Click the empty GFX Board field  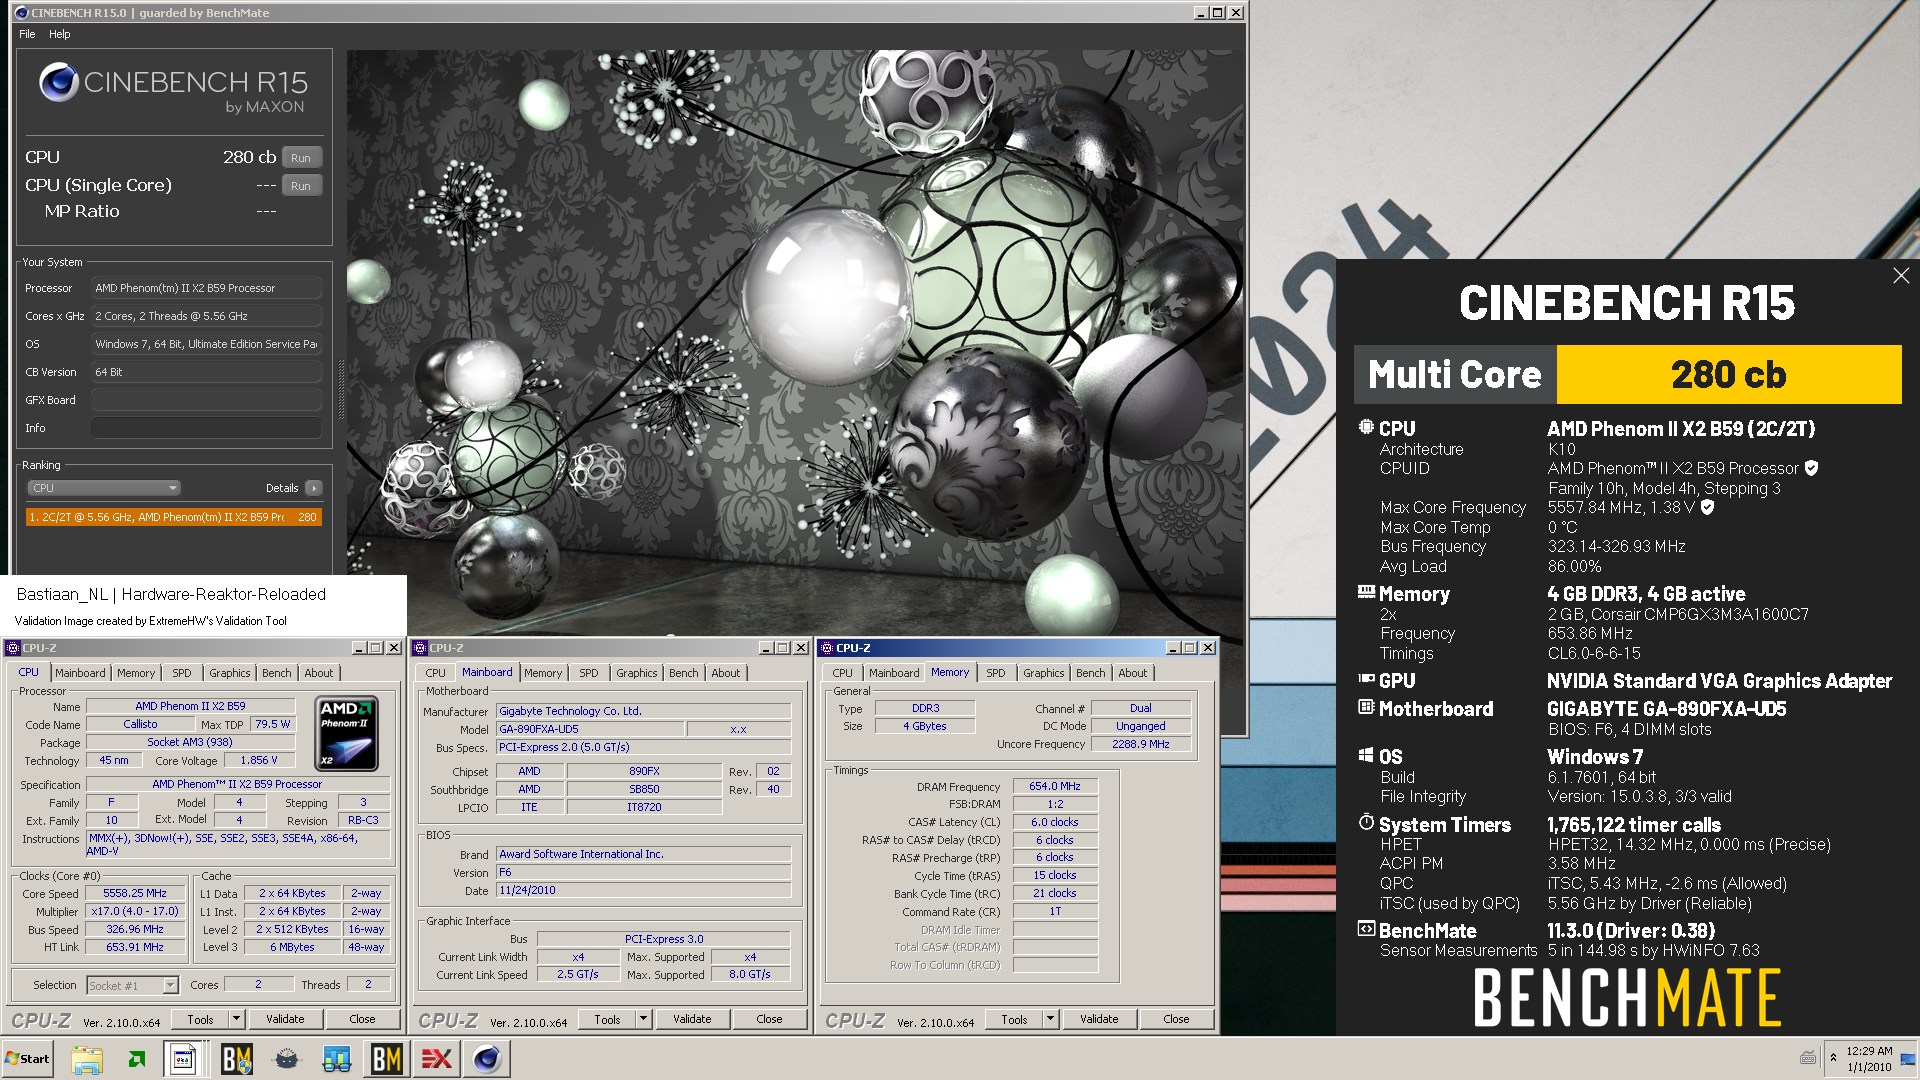pos(206,400)
